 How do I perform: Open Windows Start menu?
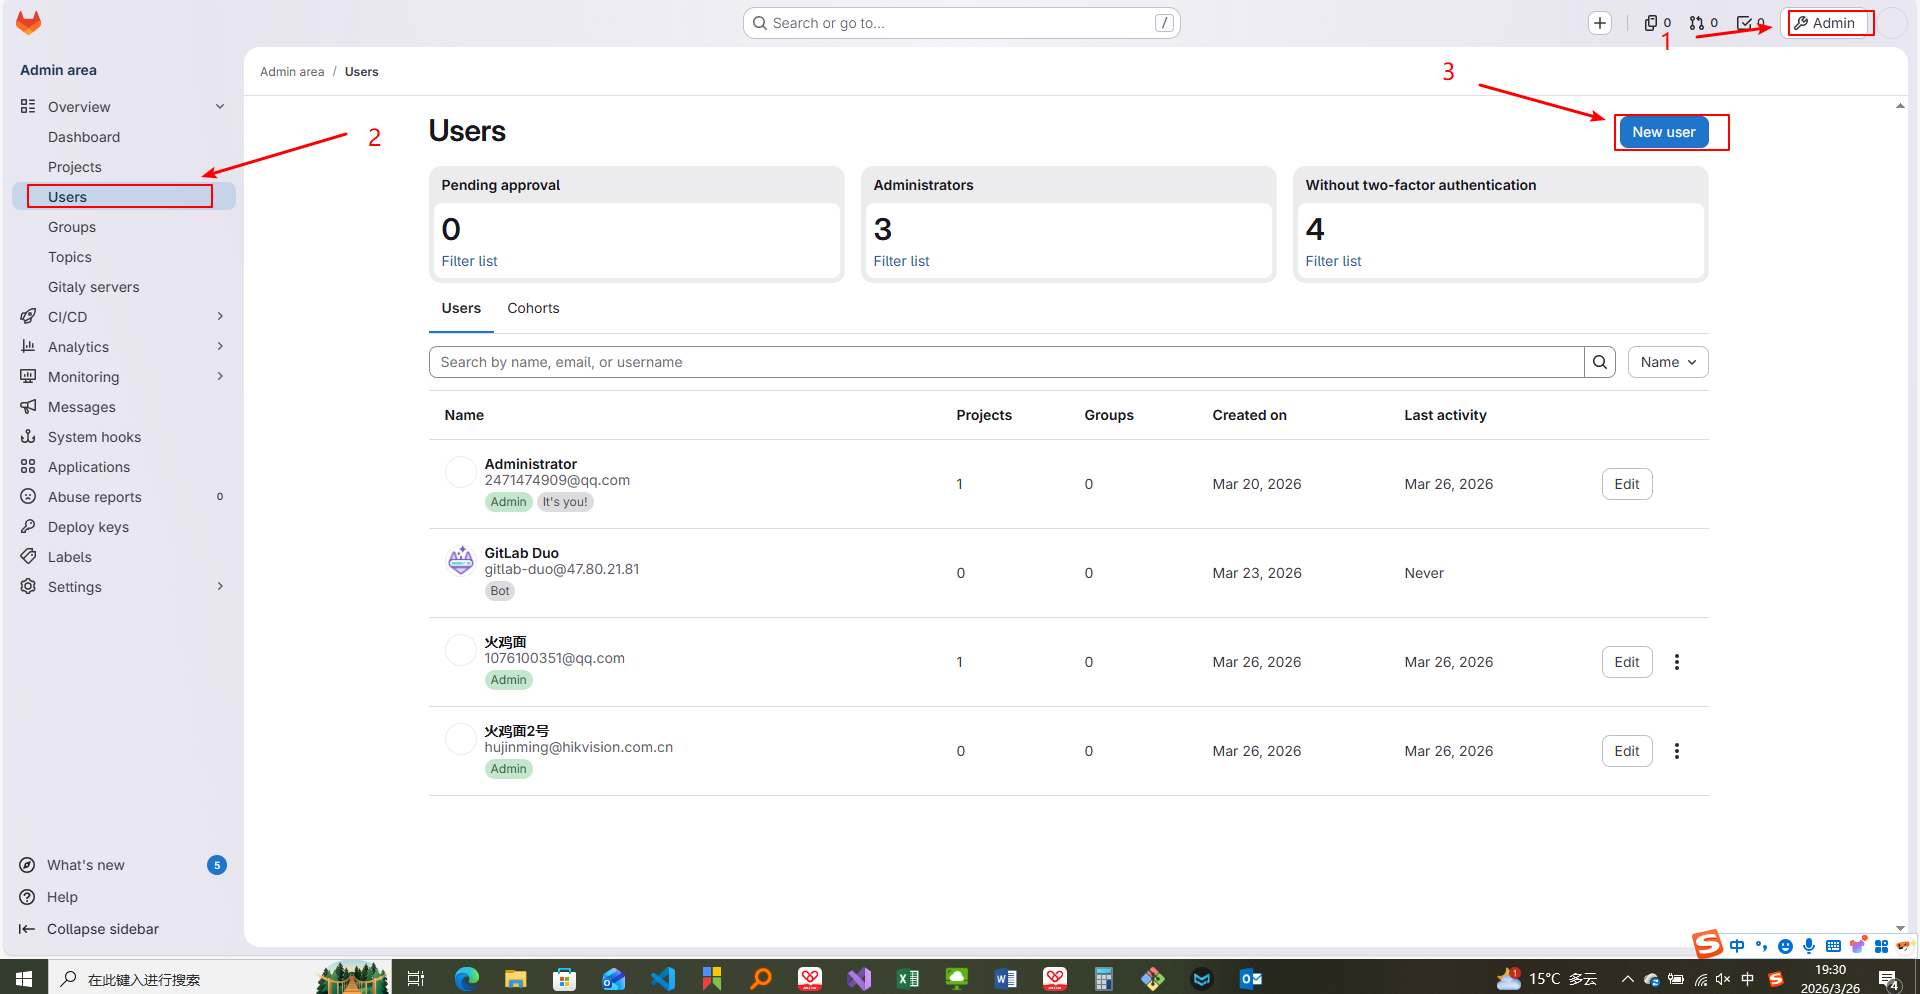coord(24,978)
